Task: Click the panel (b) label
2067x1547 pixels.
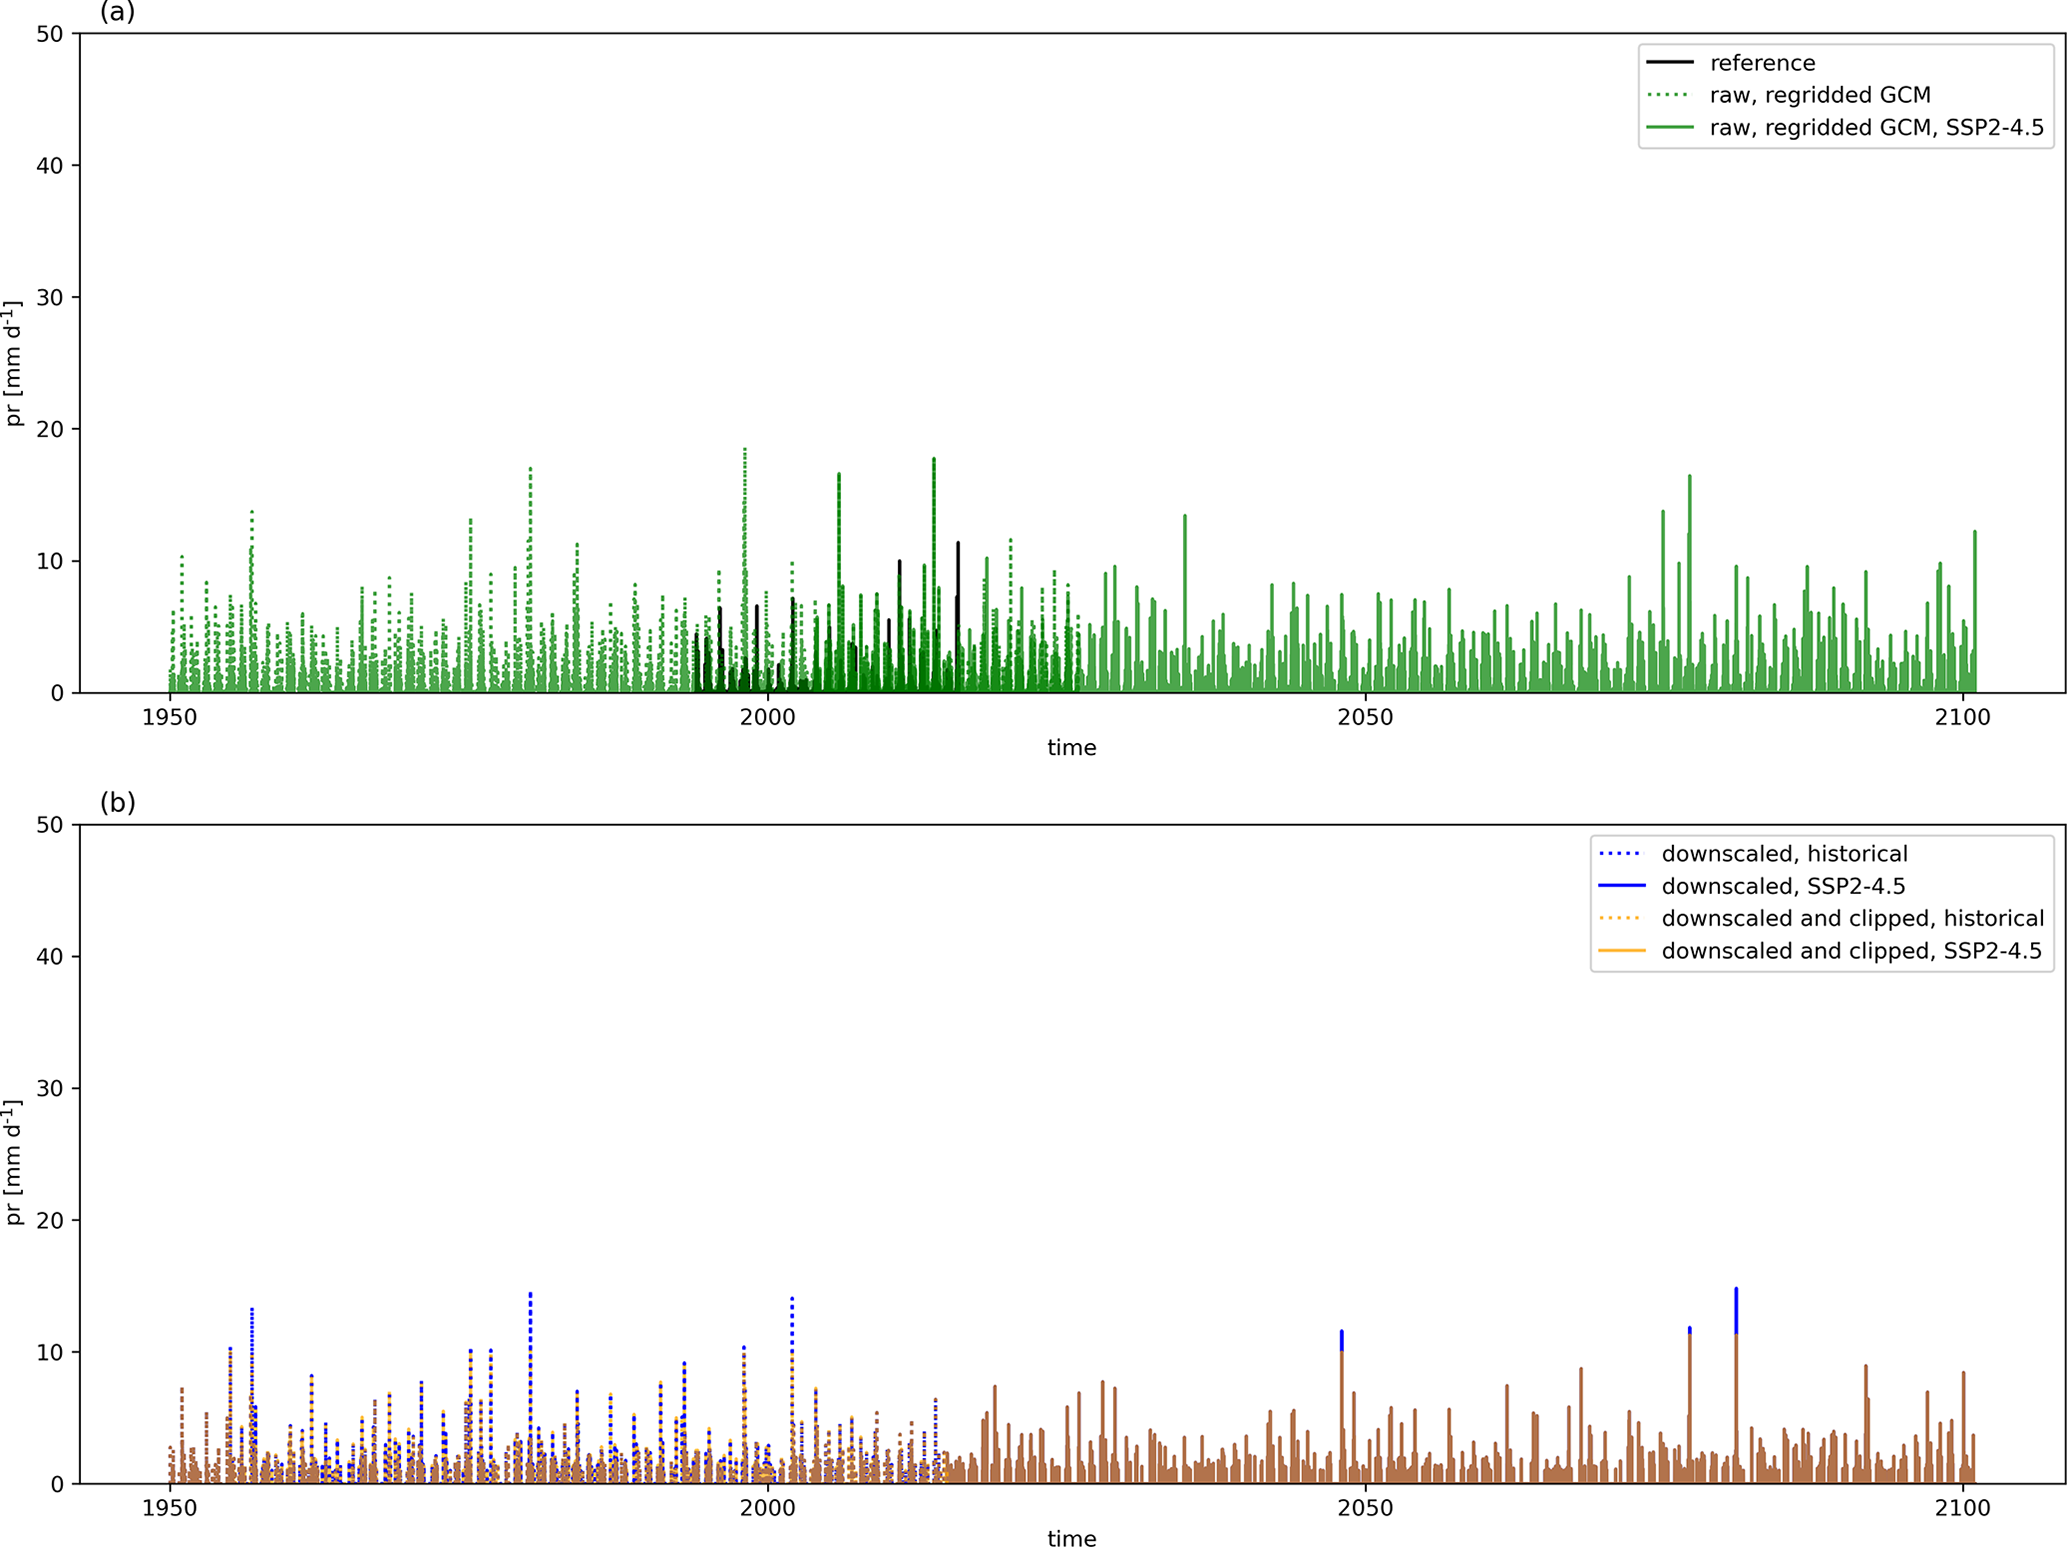Action: coord(117,803)
